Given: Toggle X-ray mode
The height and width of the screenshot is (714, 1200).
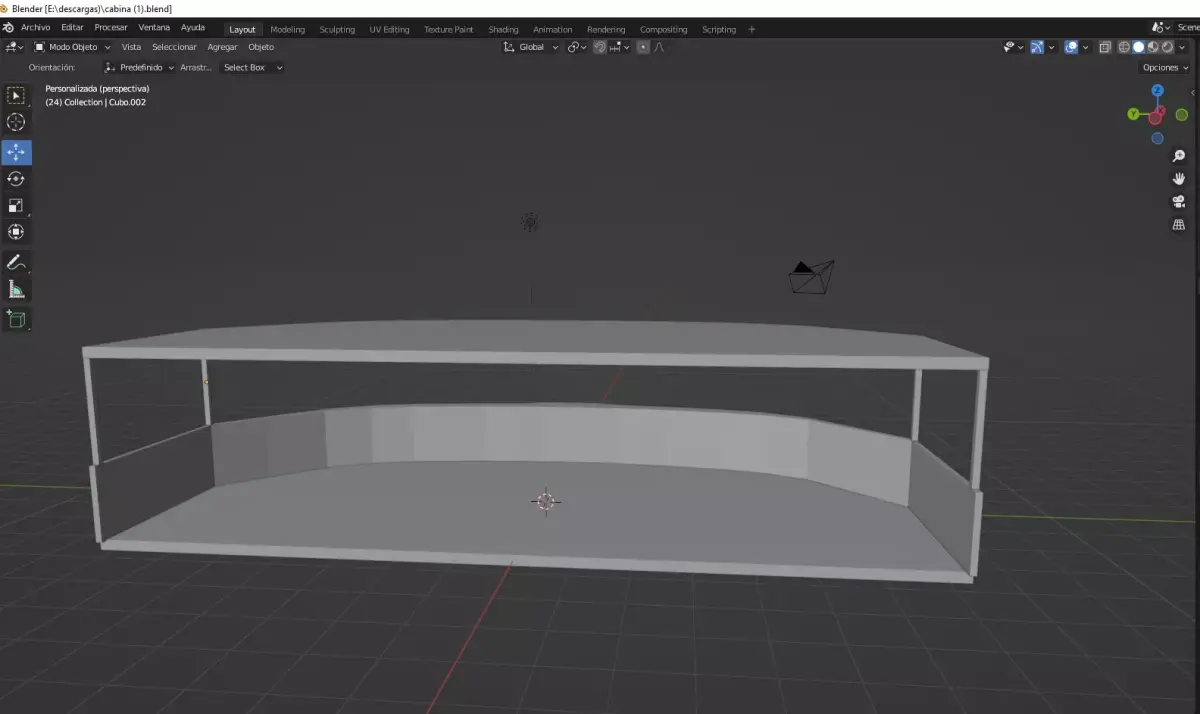Looking at the screenshot, I should point(1105,47).
